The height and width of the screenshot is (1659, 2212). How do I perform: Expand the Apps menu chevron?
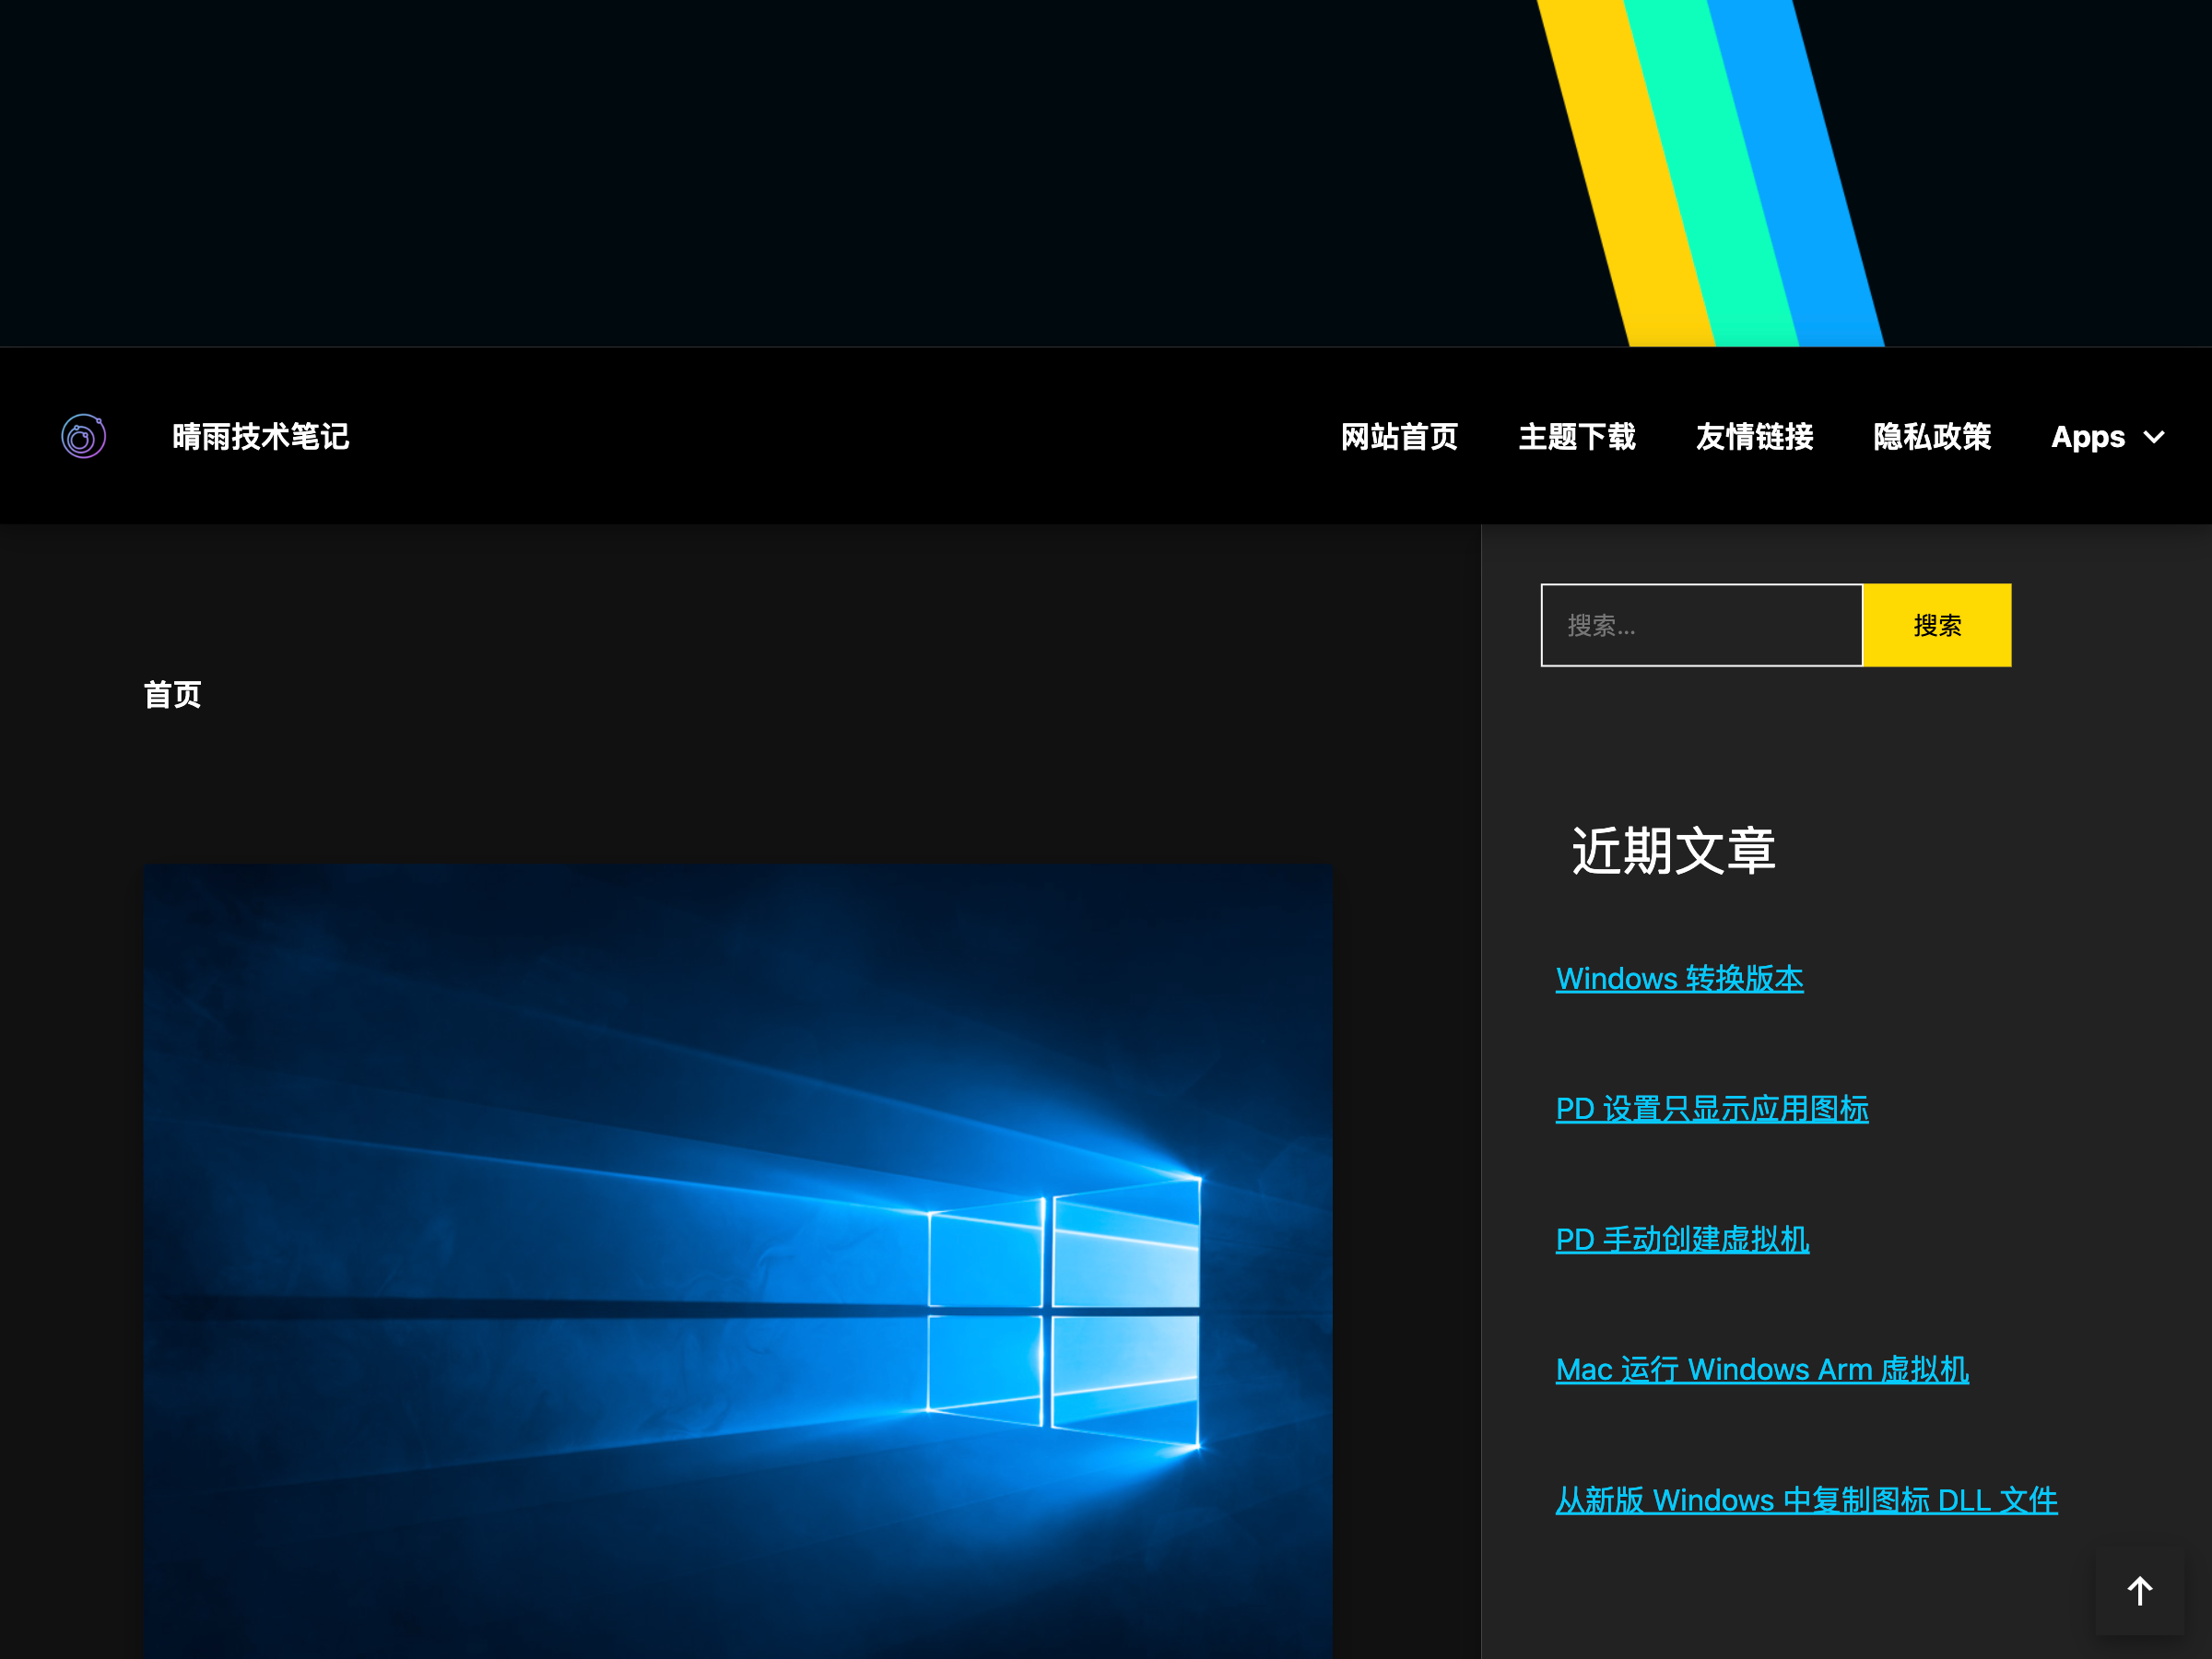2155,437
